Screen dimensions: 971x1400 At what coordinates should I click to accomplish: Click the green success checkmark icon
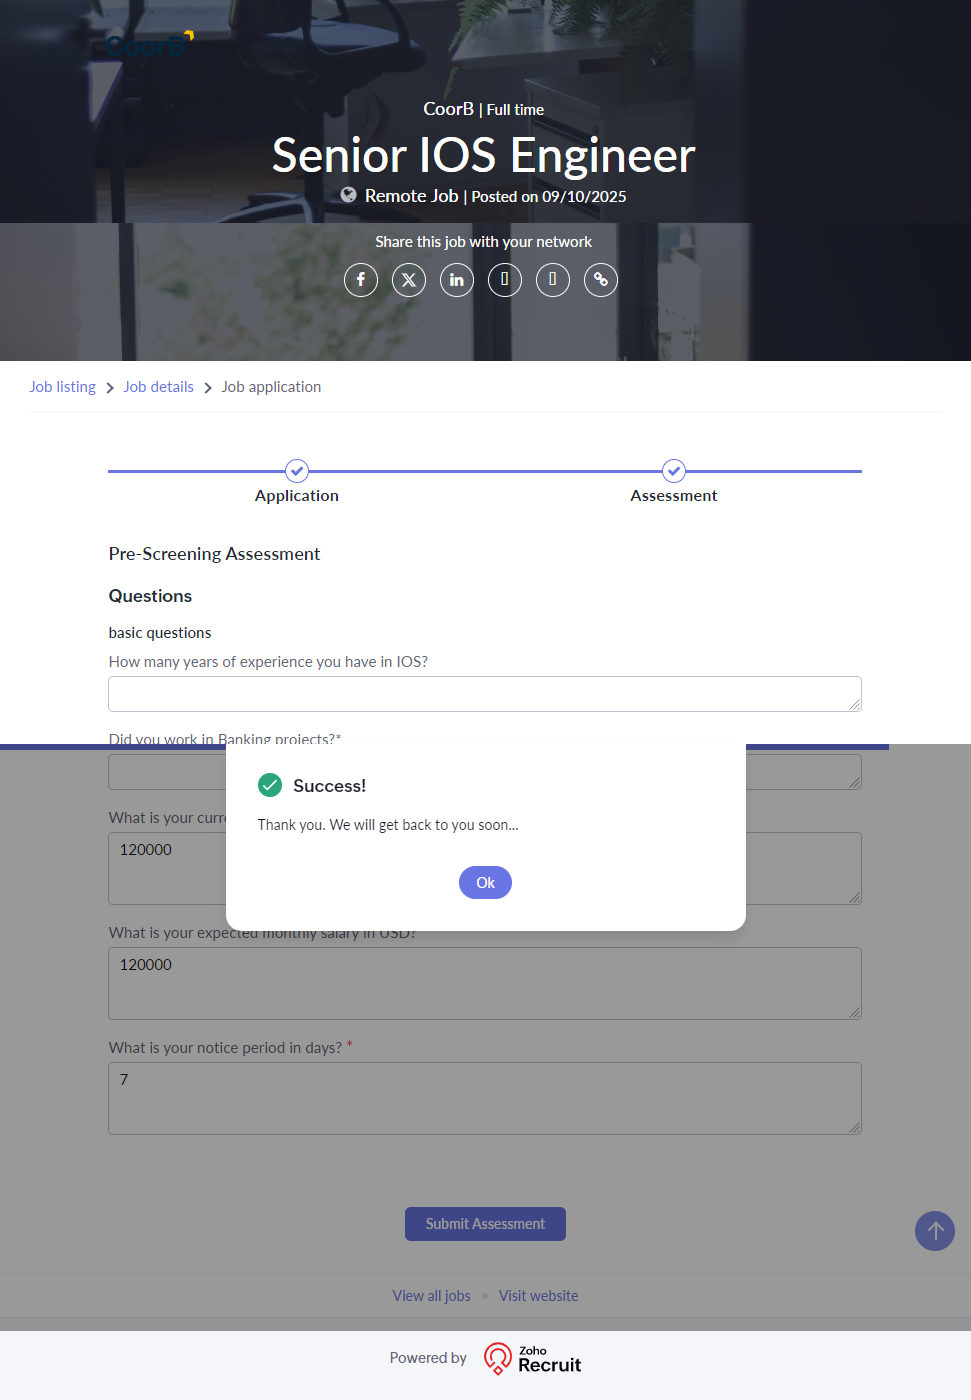point(270,786)
